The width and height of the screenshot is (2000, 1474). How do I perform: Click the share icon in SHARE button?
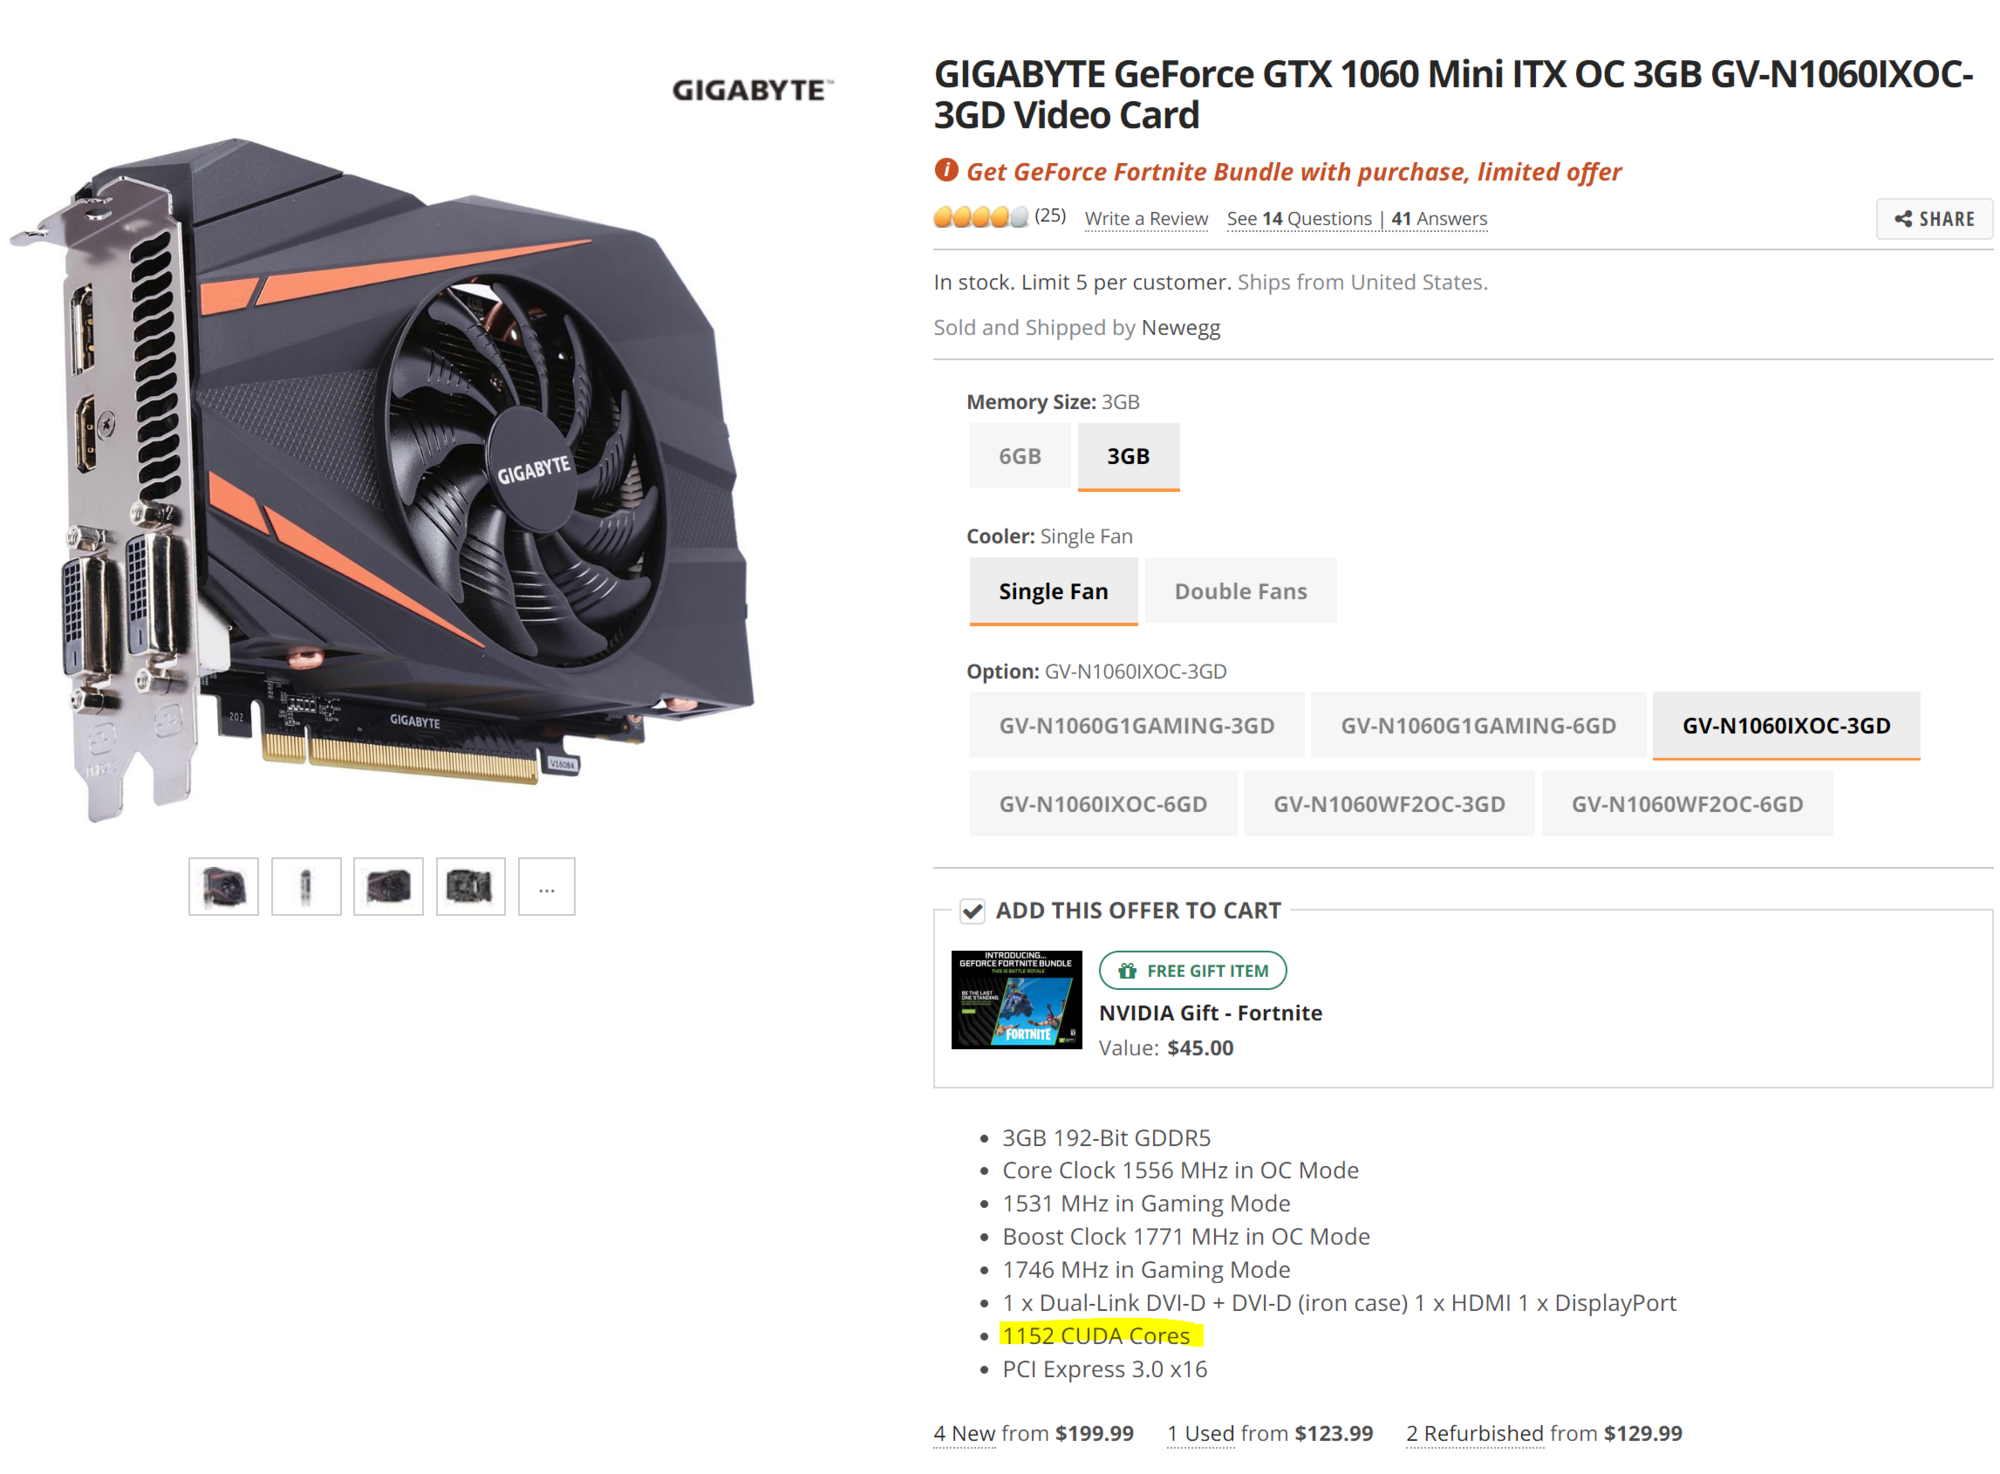pyautogui.click(x=1903, y=219)
